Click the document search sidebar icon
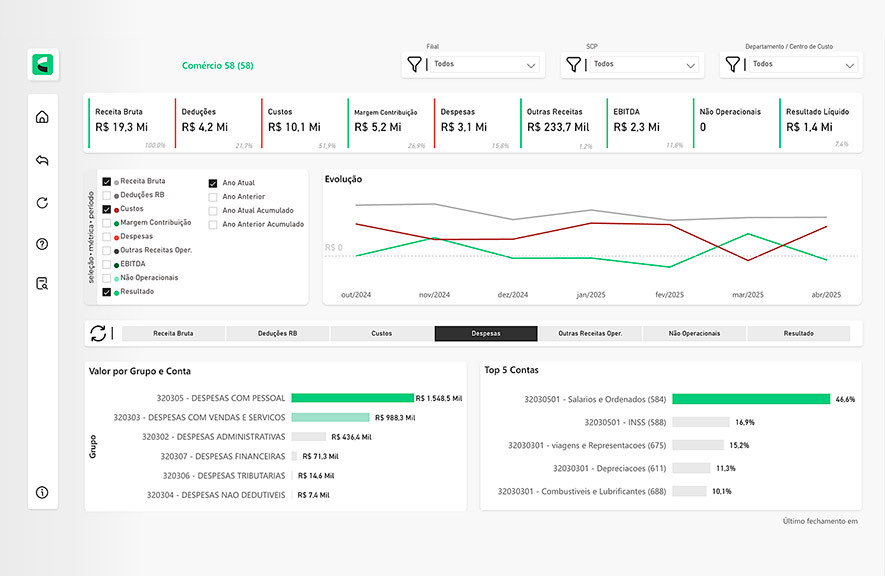 pyautogui.click(x=42, y=284)
